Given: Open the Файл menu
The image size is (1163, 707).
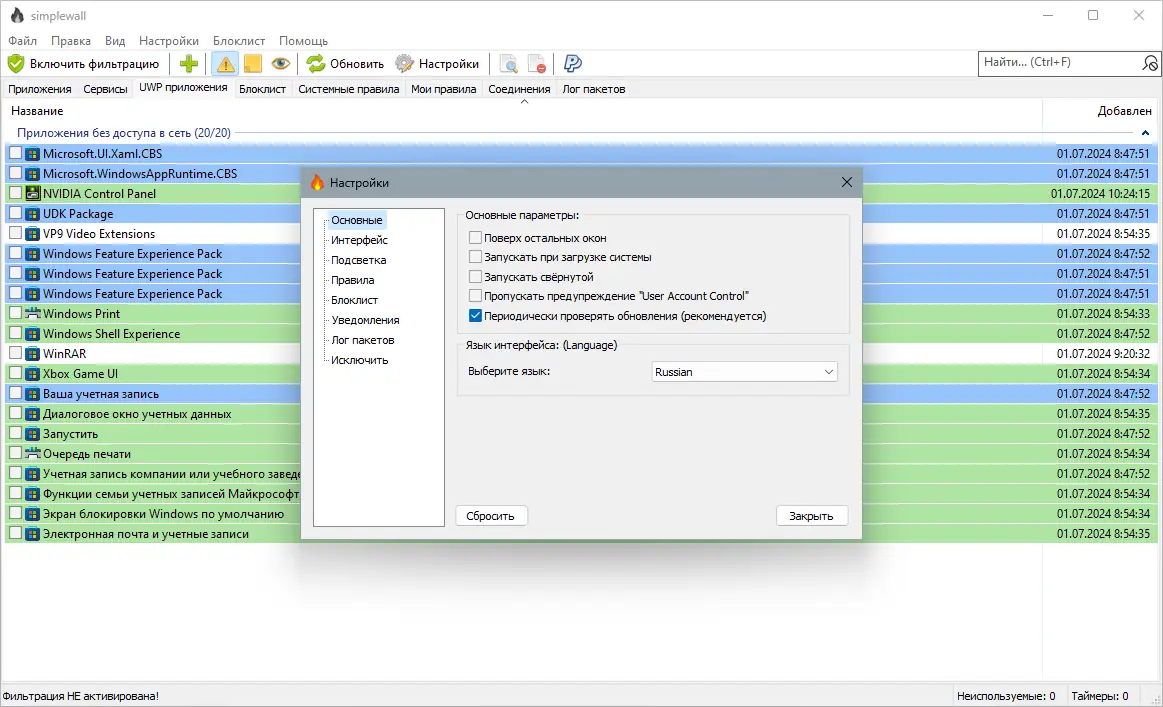Looking at the screenshot, I should click(x=22, y=41).
